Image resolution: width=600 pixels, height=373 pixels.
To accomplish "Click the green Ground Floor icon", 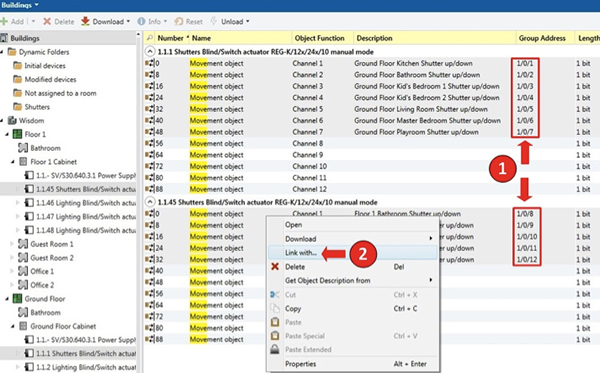I will pos(17,299).
